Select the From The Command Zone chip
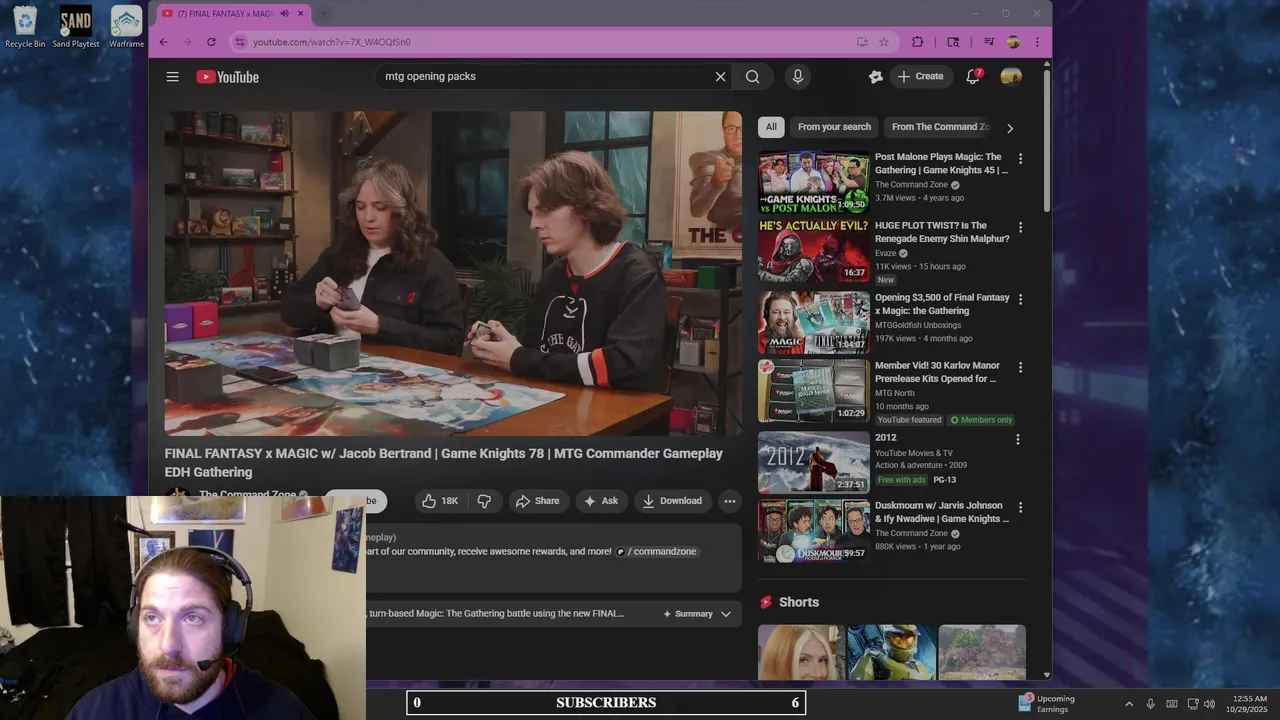This screenshot has height=720, width=1280. pyautogui.click(x=940, y=127)
